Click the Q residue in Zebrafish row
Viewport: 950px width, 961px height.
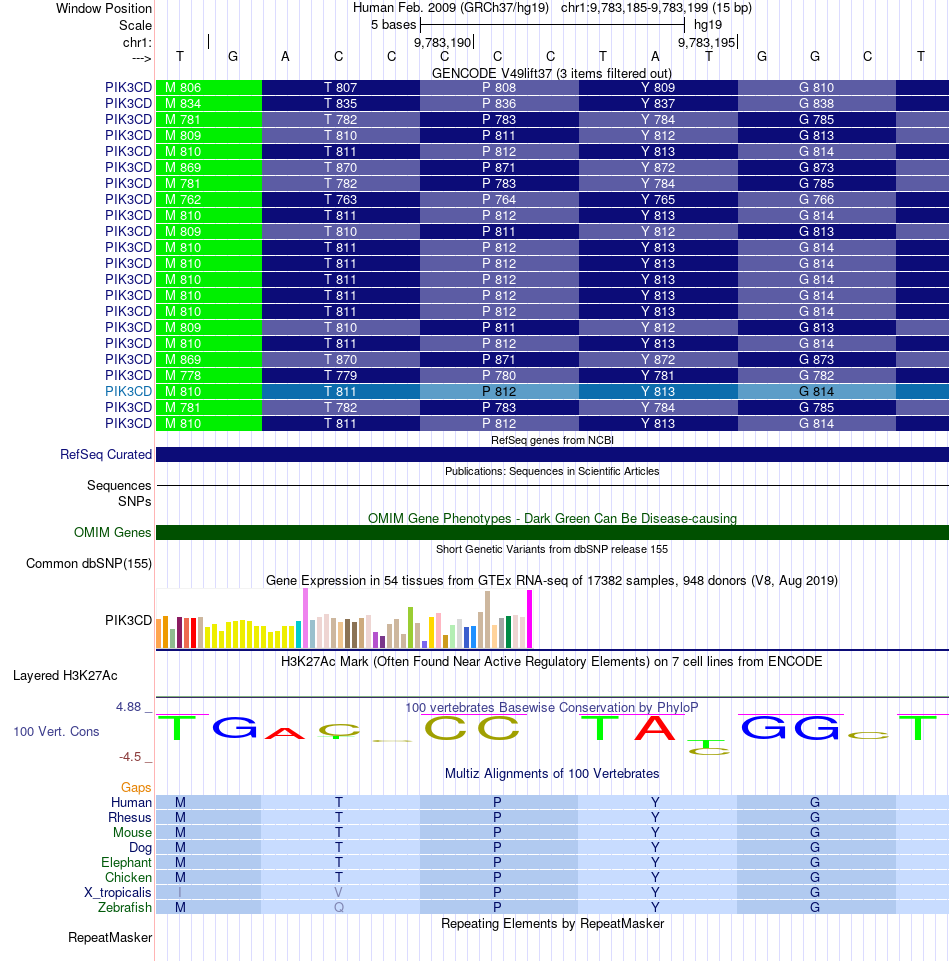pyautogui.click(x=339, y=907)
